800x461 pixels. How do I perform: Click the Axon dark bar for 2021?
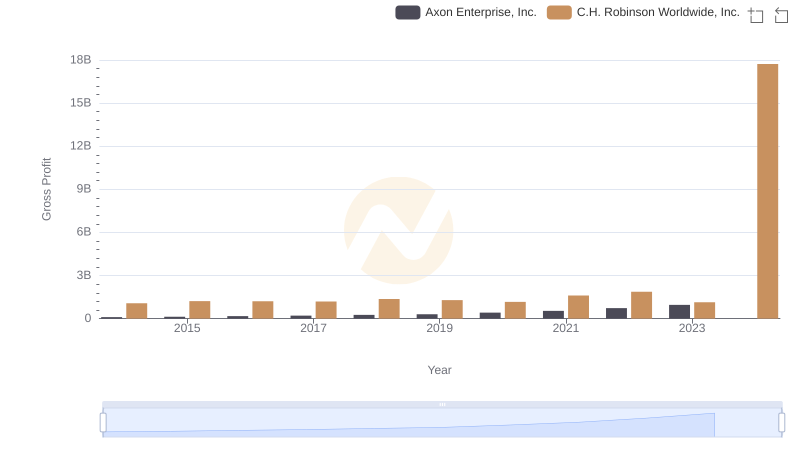[554, 315]
